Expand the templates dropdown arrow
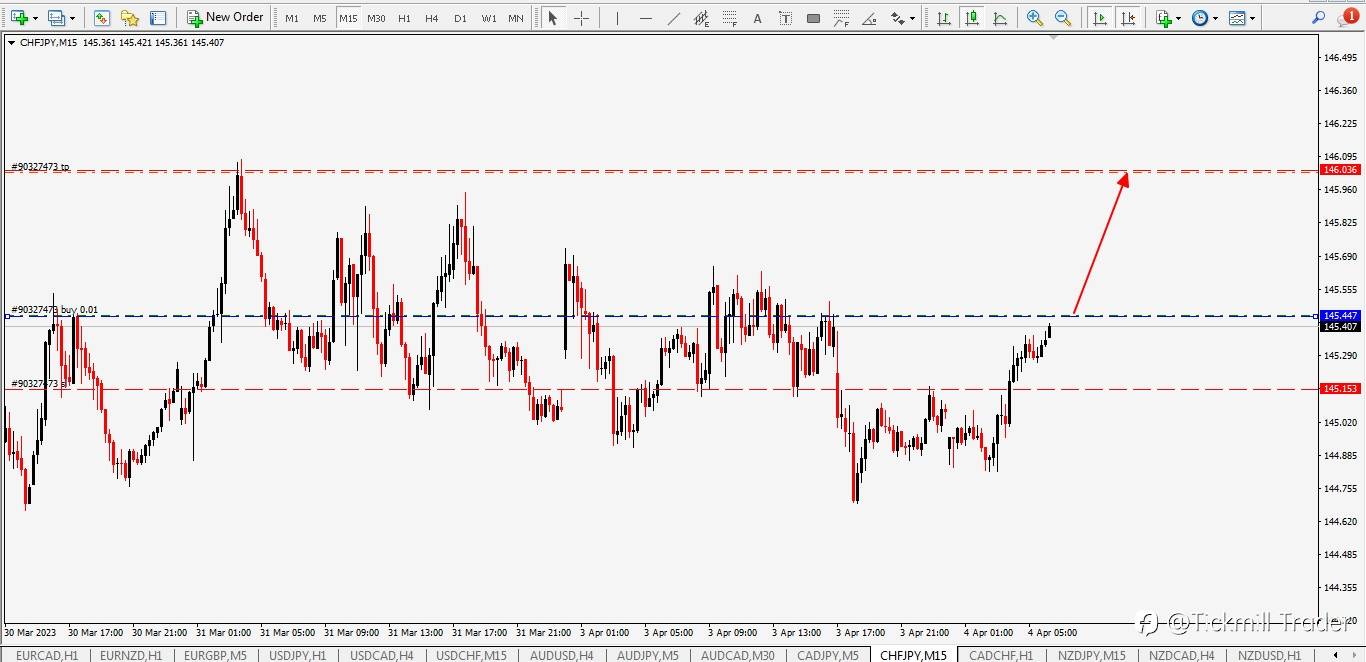 click(x=1252, y=18)
